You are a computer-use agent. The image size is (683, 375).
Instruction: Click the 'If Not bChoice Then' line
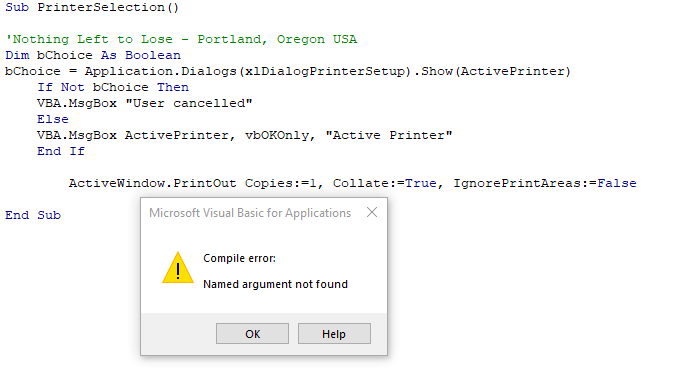pos(113,87)
